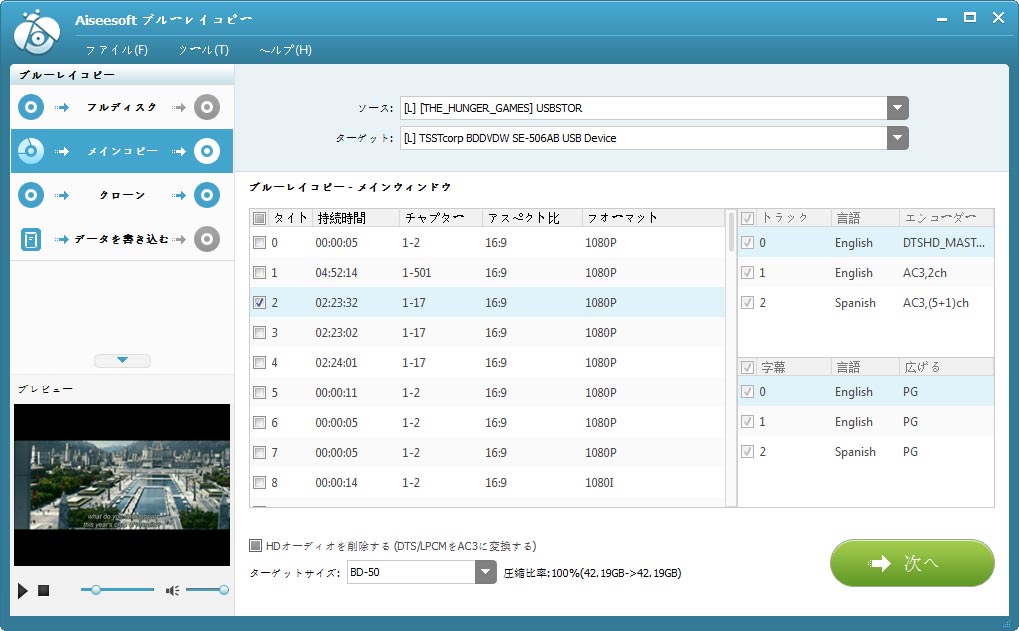Select the メインコピー mode icon
The width and height of the screenshot is (1019, 631).
31,151
